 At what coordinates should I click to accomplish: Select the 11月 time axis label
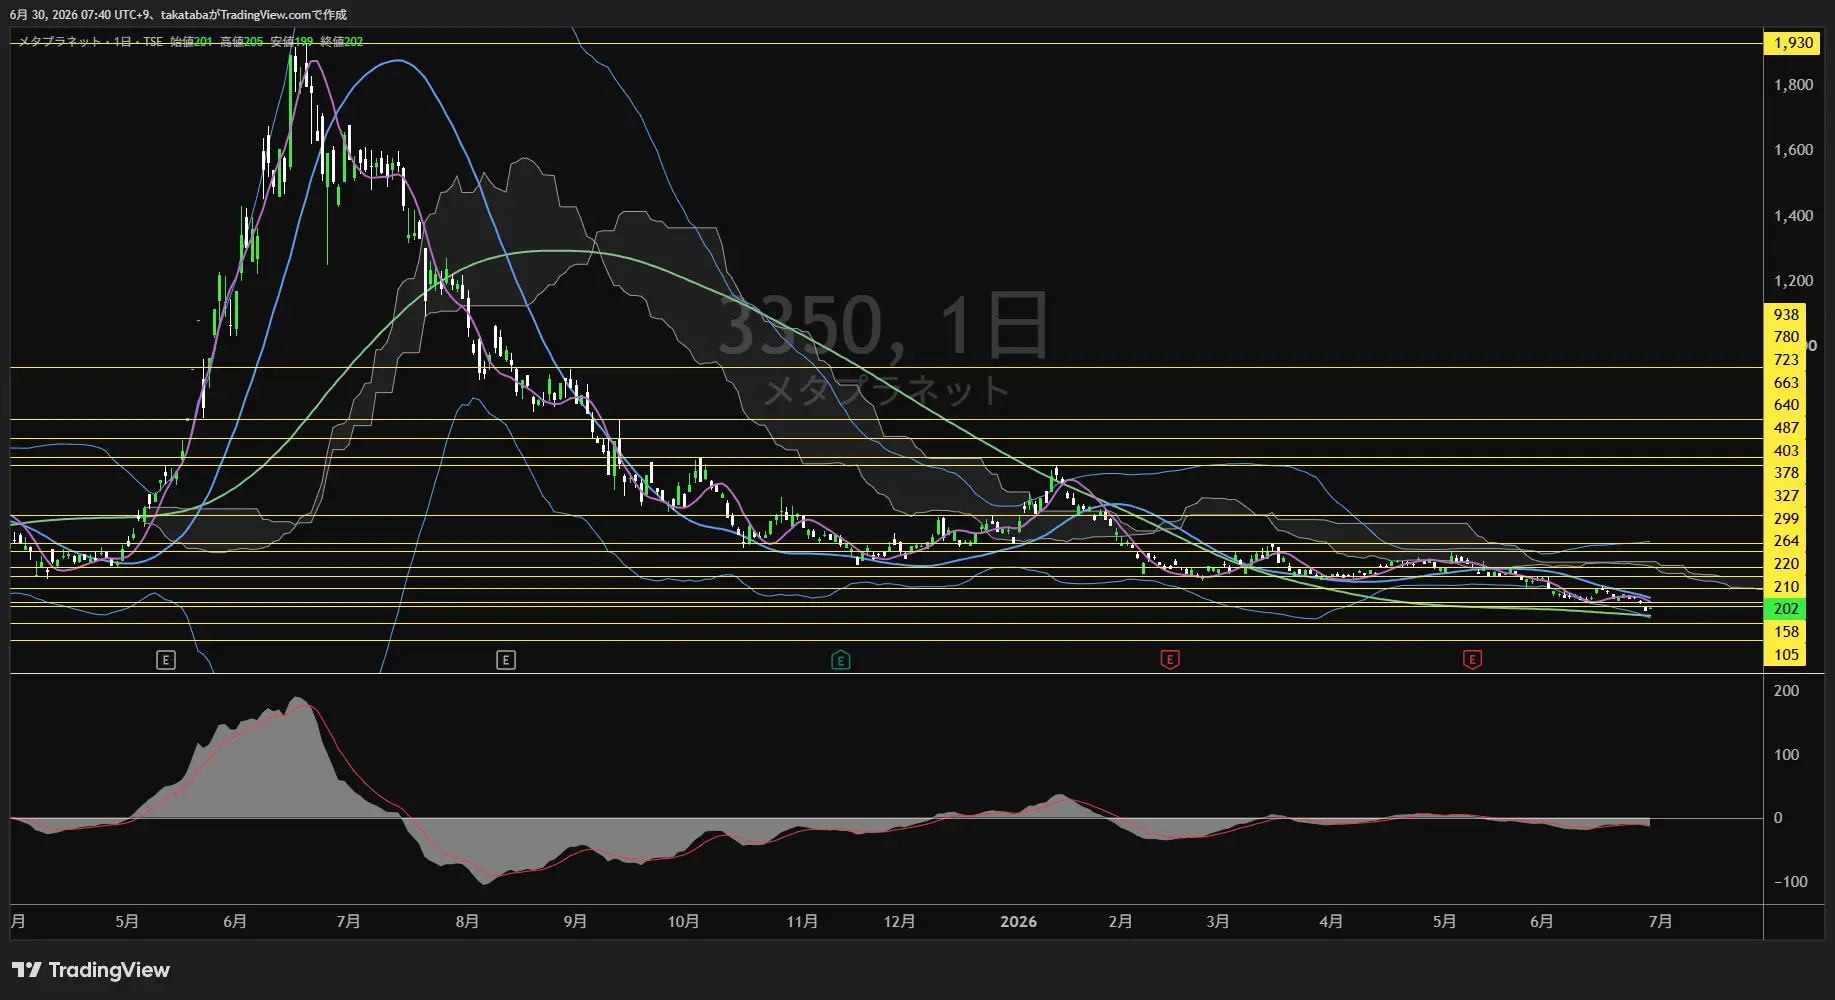[x=802, y=922]
